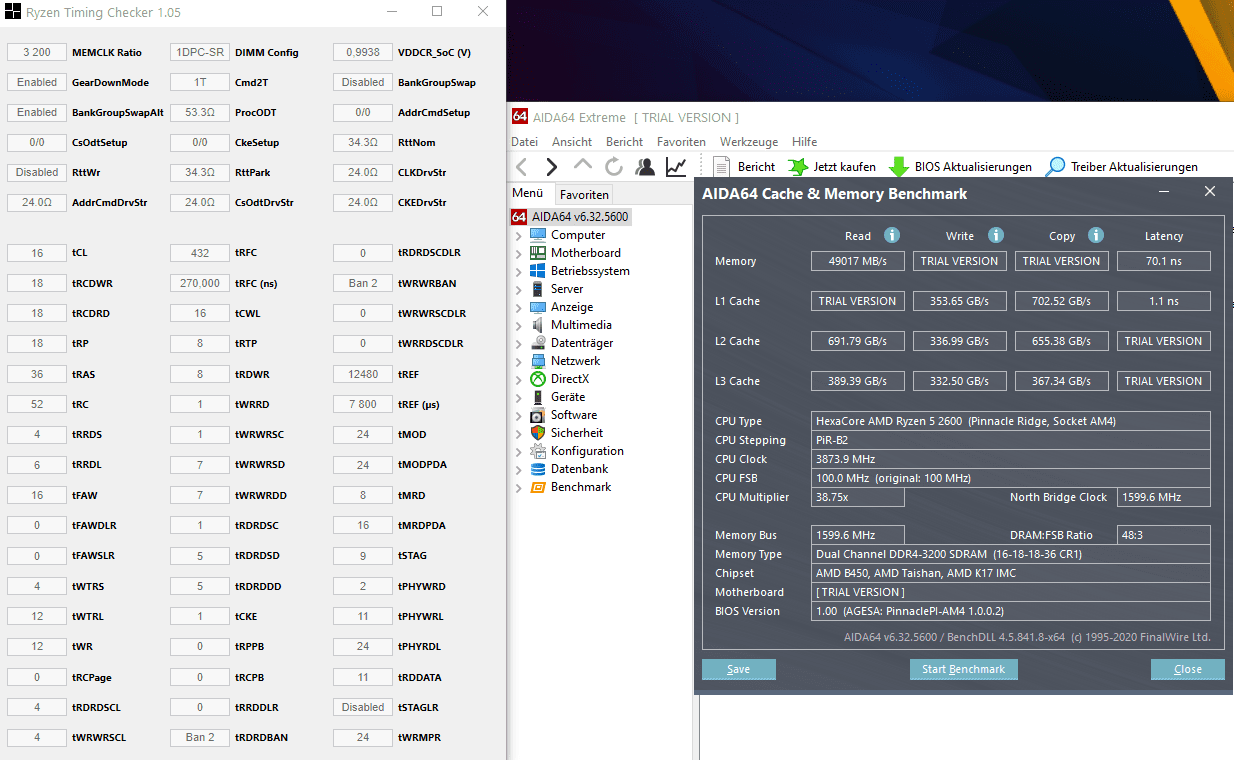The height and width of the screenshot is (764, 1234).
Task: Expand the Datenträger tree node
Action: [518, 344]
